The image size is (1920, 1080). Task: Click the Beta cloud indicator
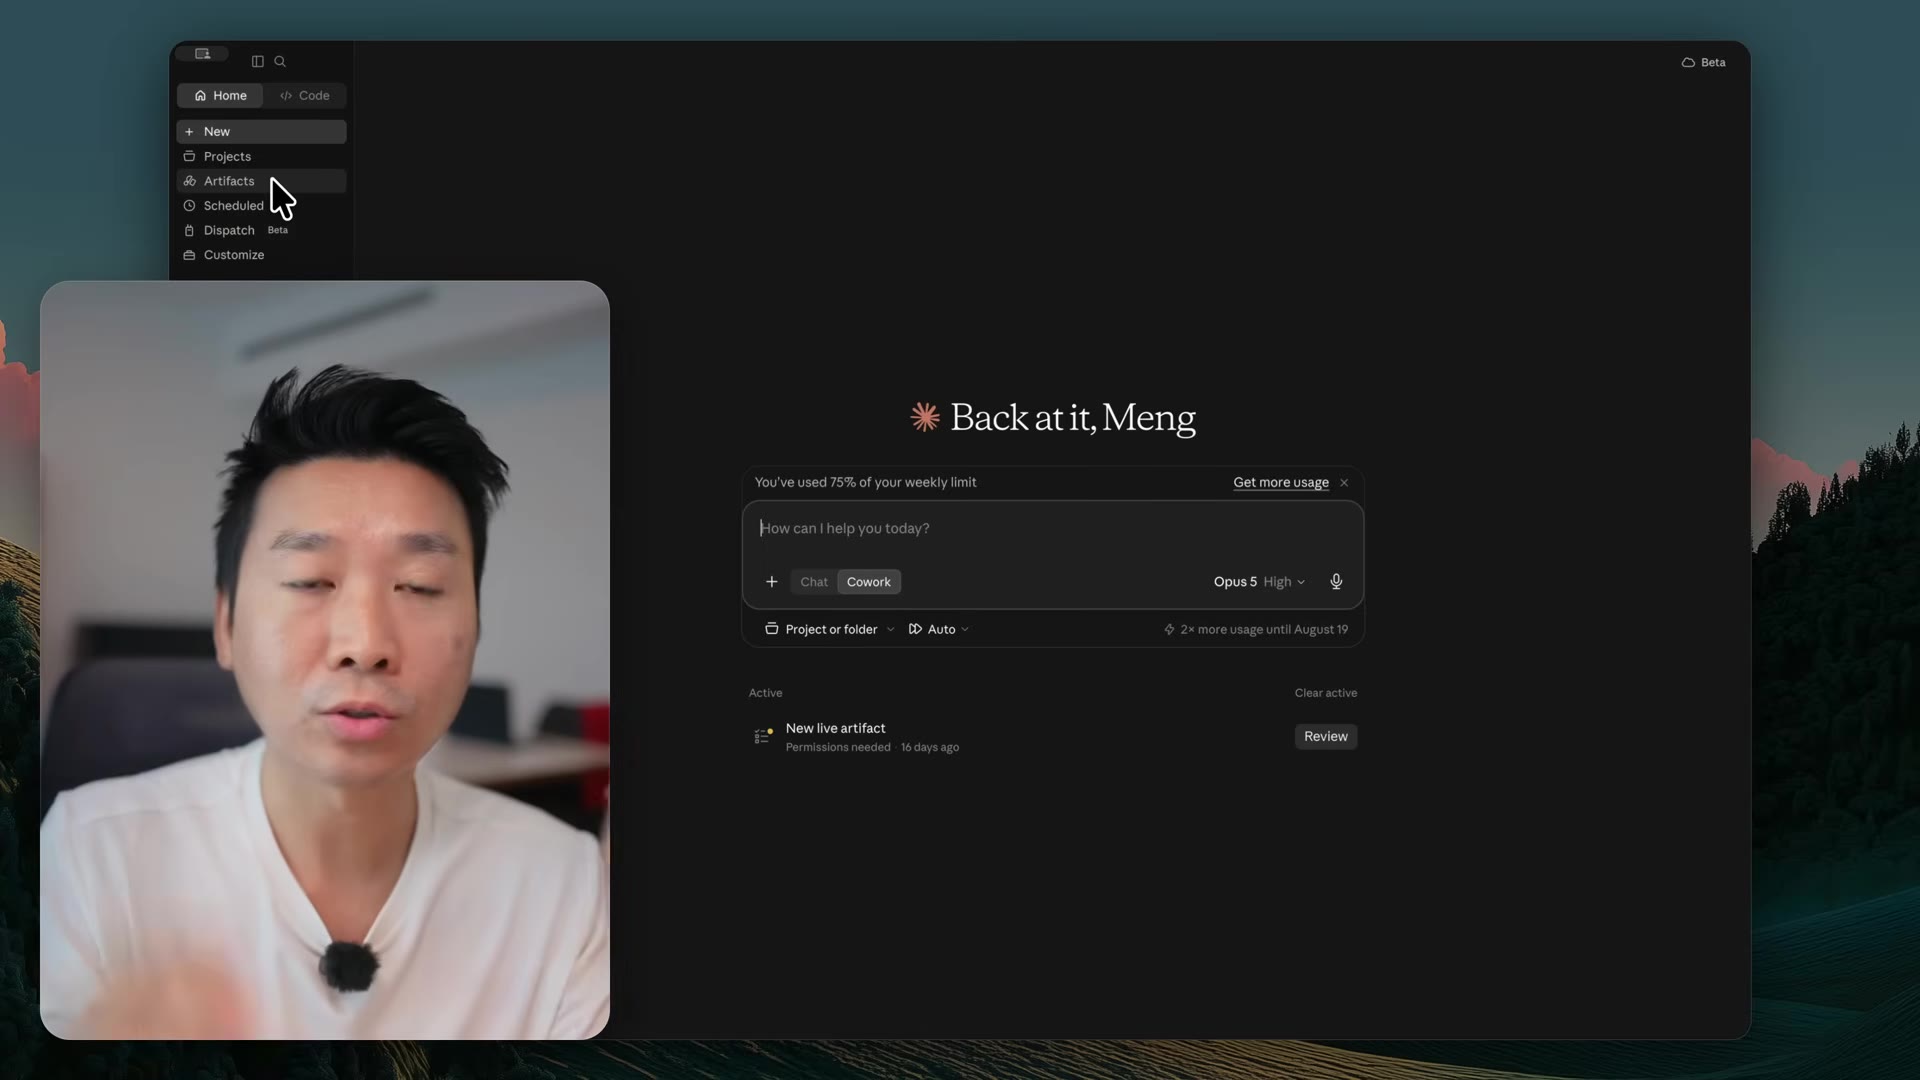tap(1703, 62)
